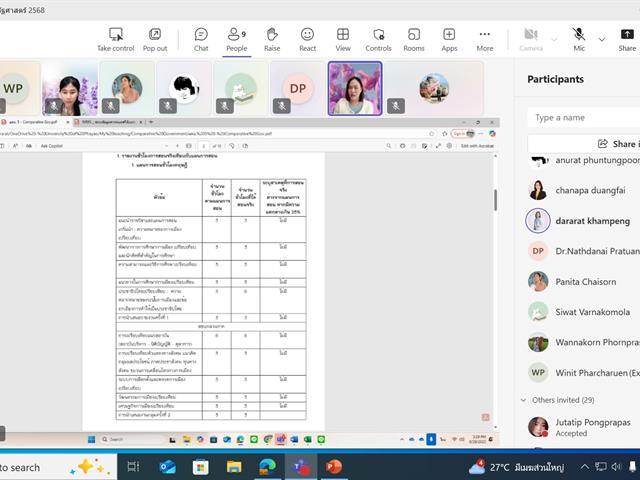Open the Controls menu icon
640x480 pixels.
pyautogui.click(x=378, y=39)
